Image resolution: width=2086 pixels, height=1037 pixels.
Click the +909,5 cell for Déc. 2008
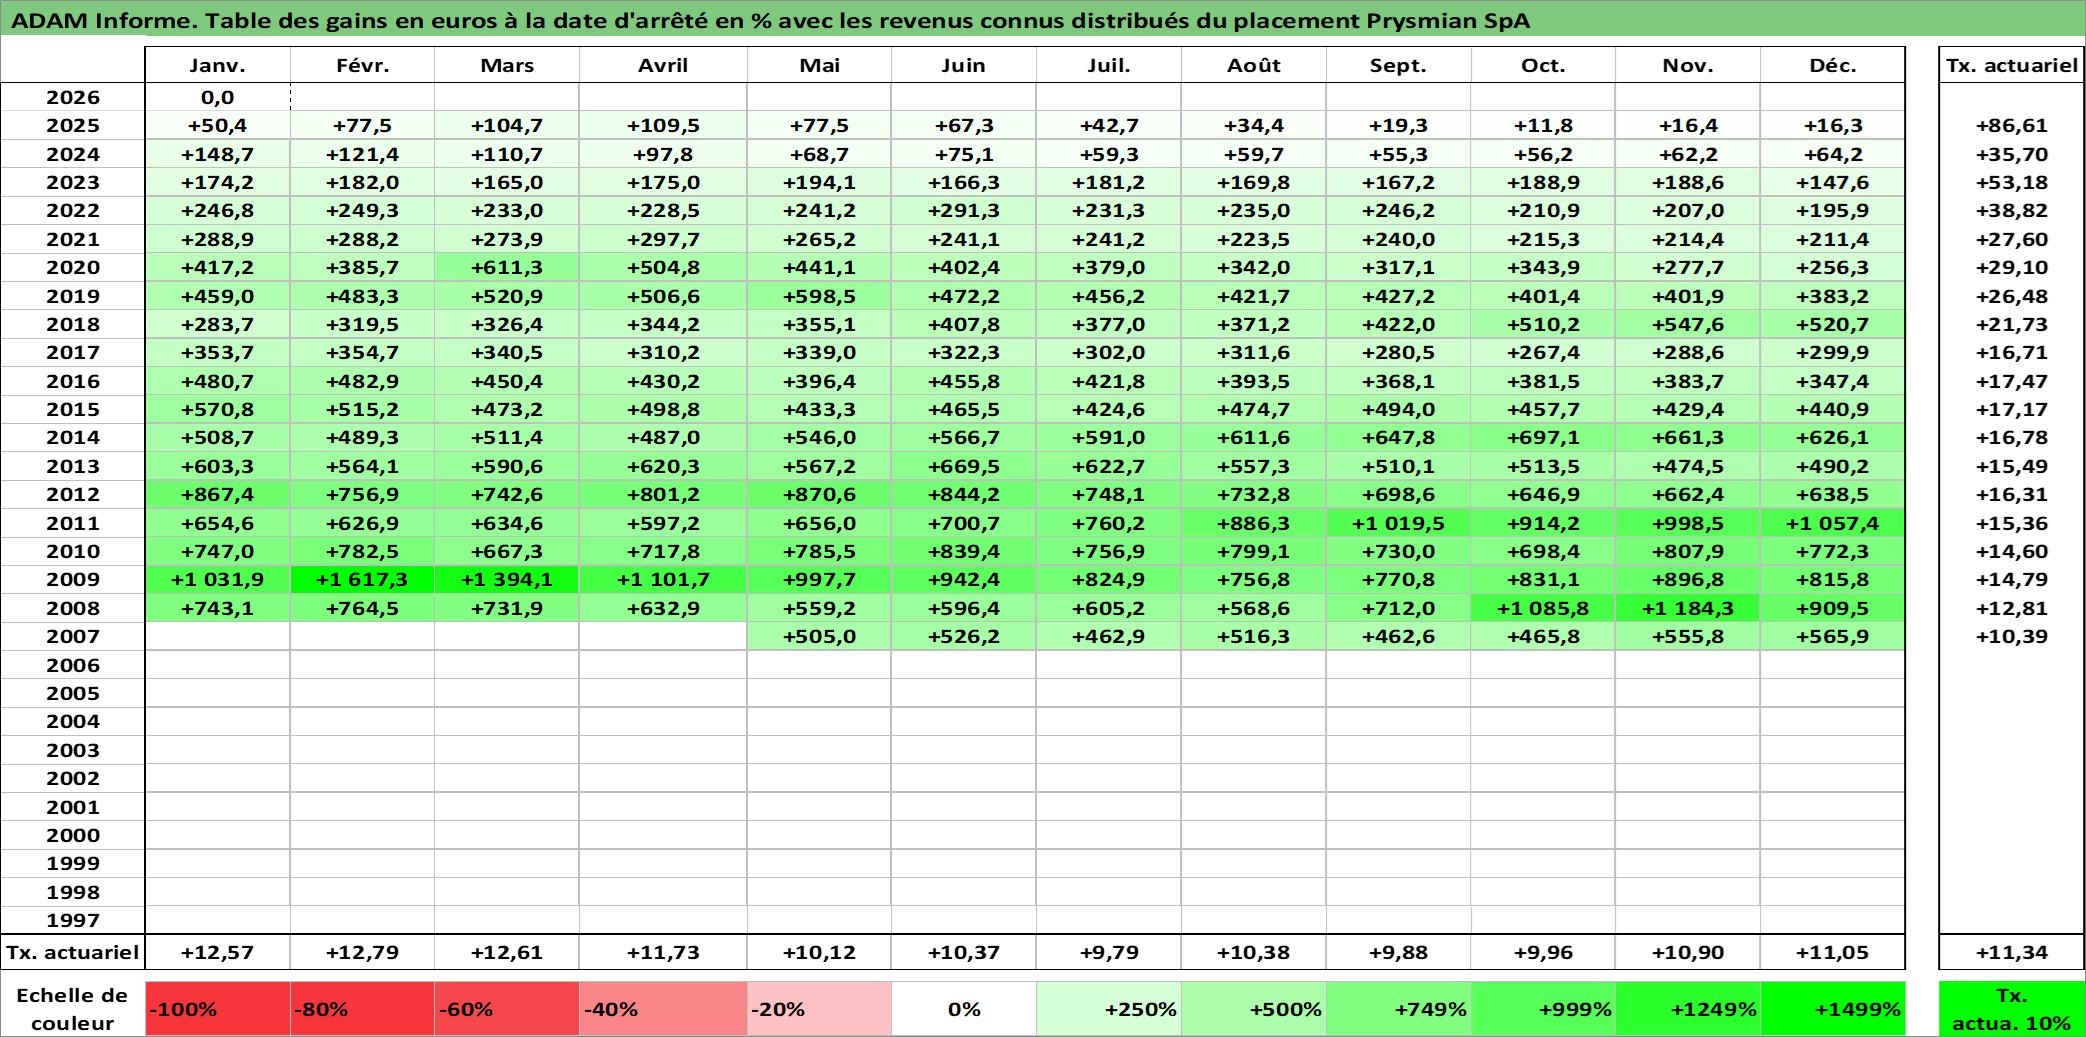pos(1833,608)
